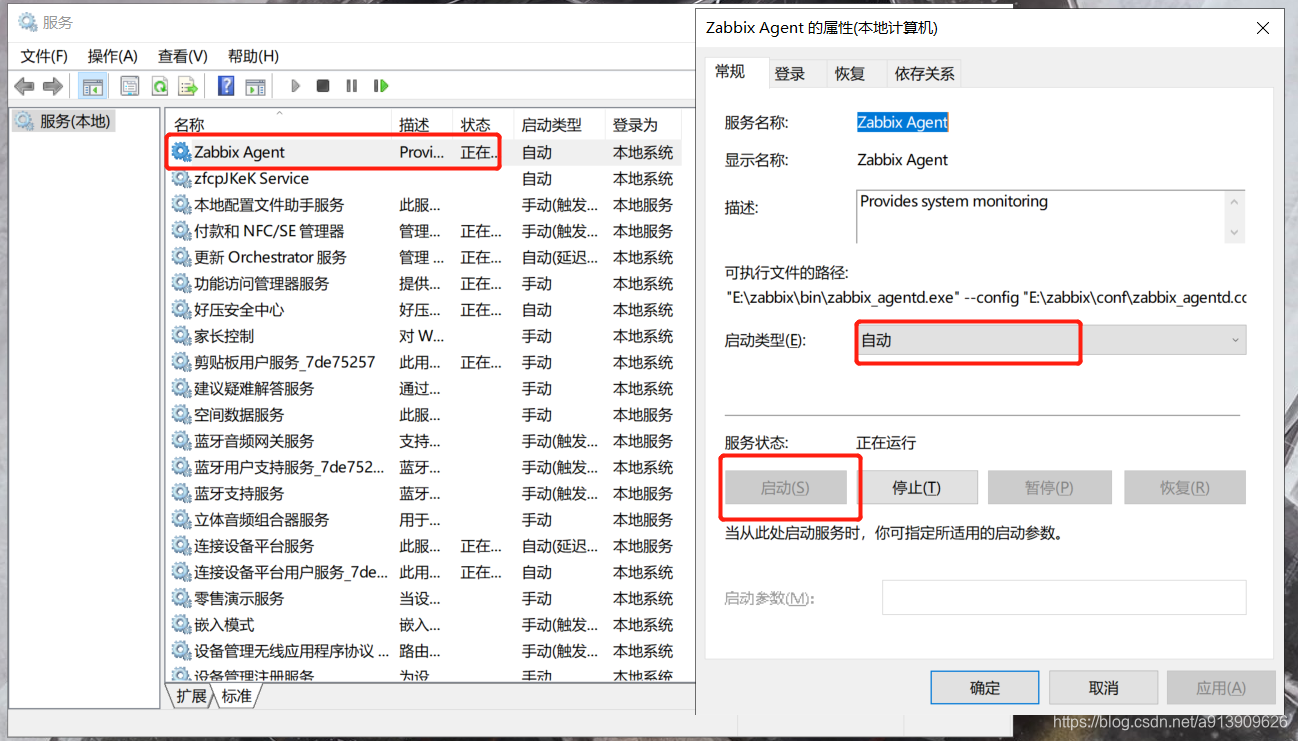Click the description box scroll-up arrow
Screen dimensions: 1298x741
click(x=1235, y=202)
